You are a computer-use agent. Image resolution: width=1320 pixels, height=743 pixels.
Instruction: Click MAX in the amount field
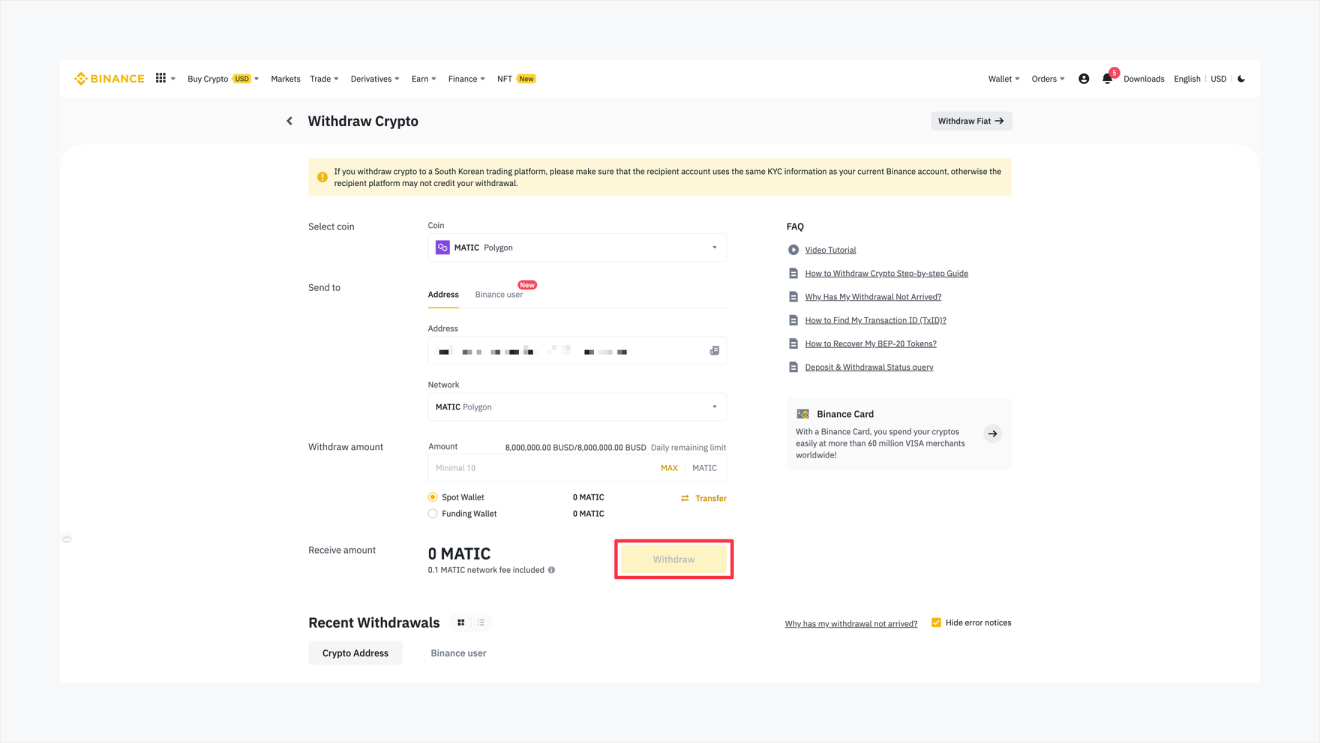669,468
